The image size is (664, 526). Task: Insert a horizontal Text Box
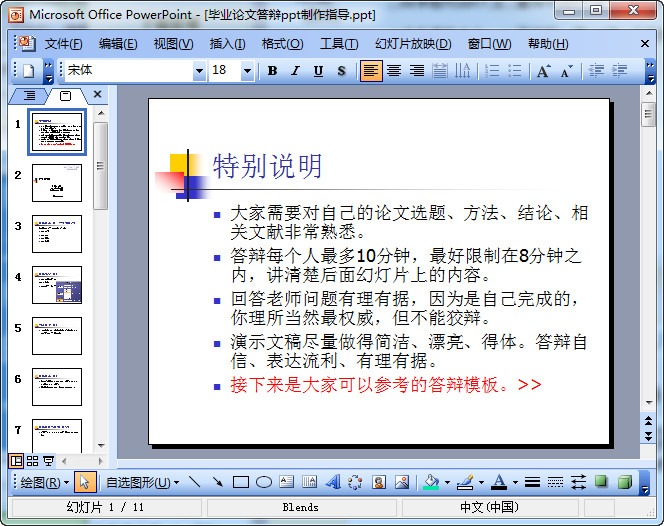[287, 482]
